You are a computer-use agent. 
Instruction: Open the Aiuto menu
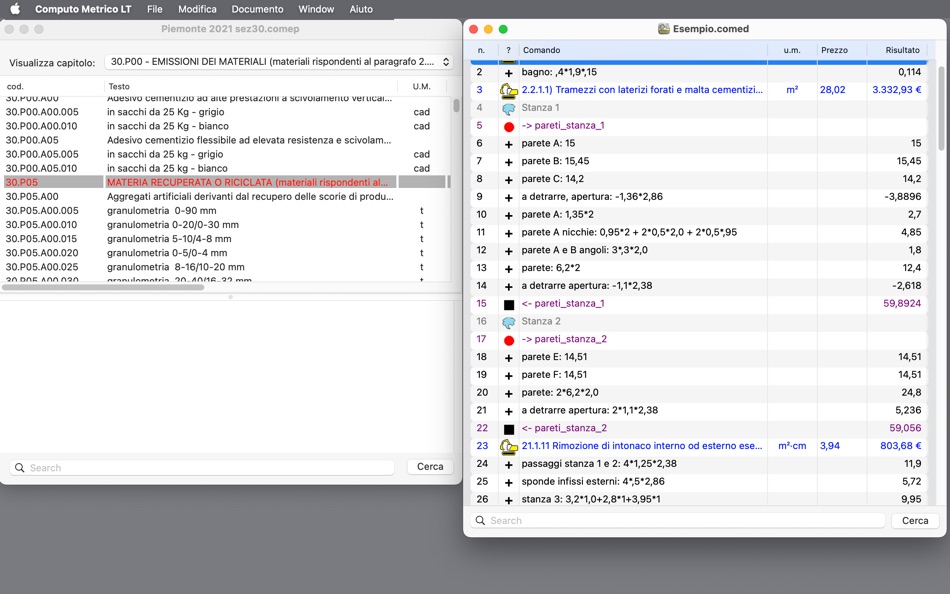pyautogui.click(x=361, y=8)
